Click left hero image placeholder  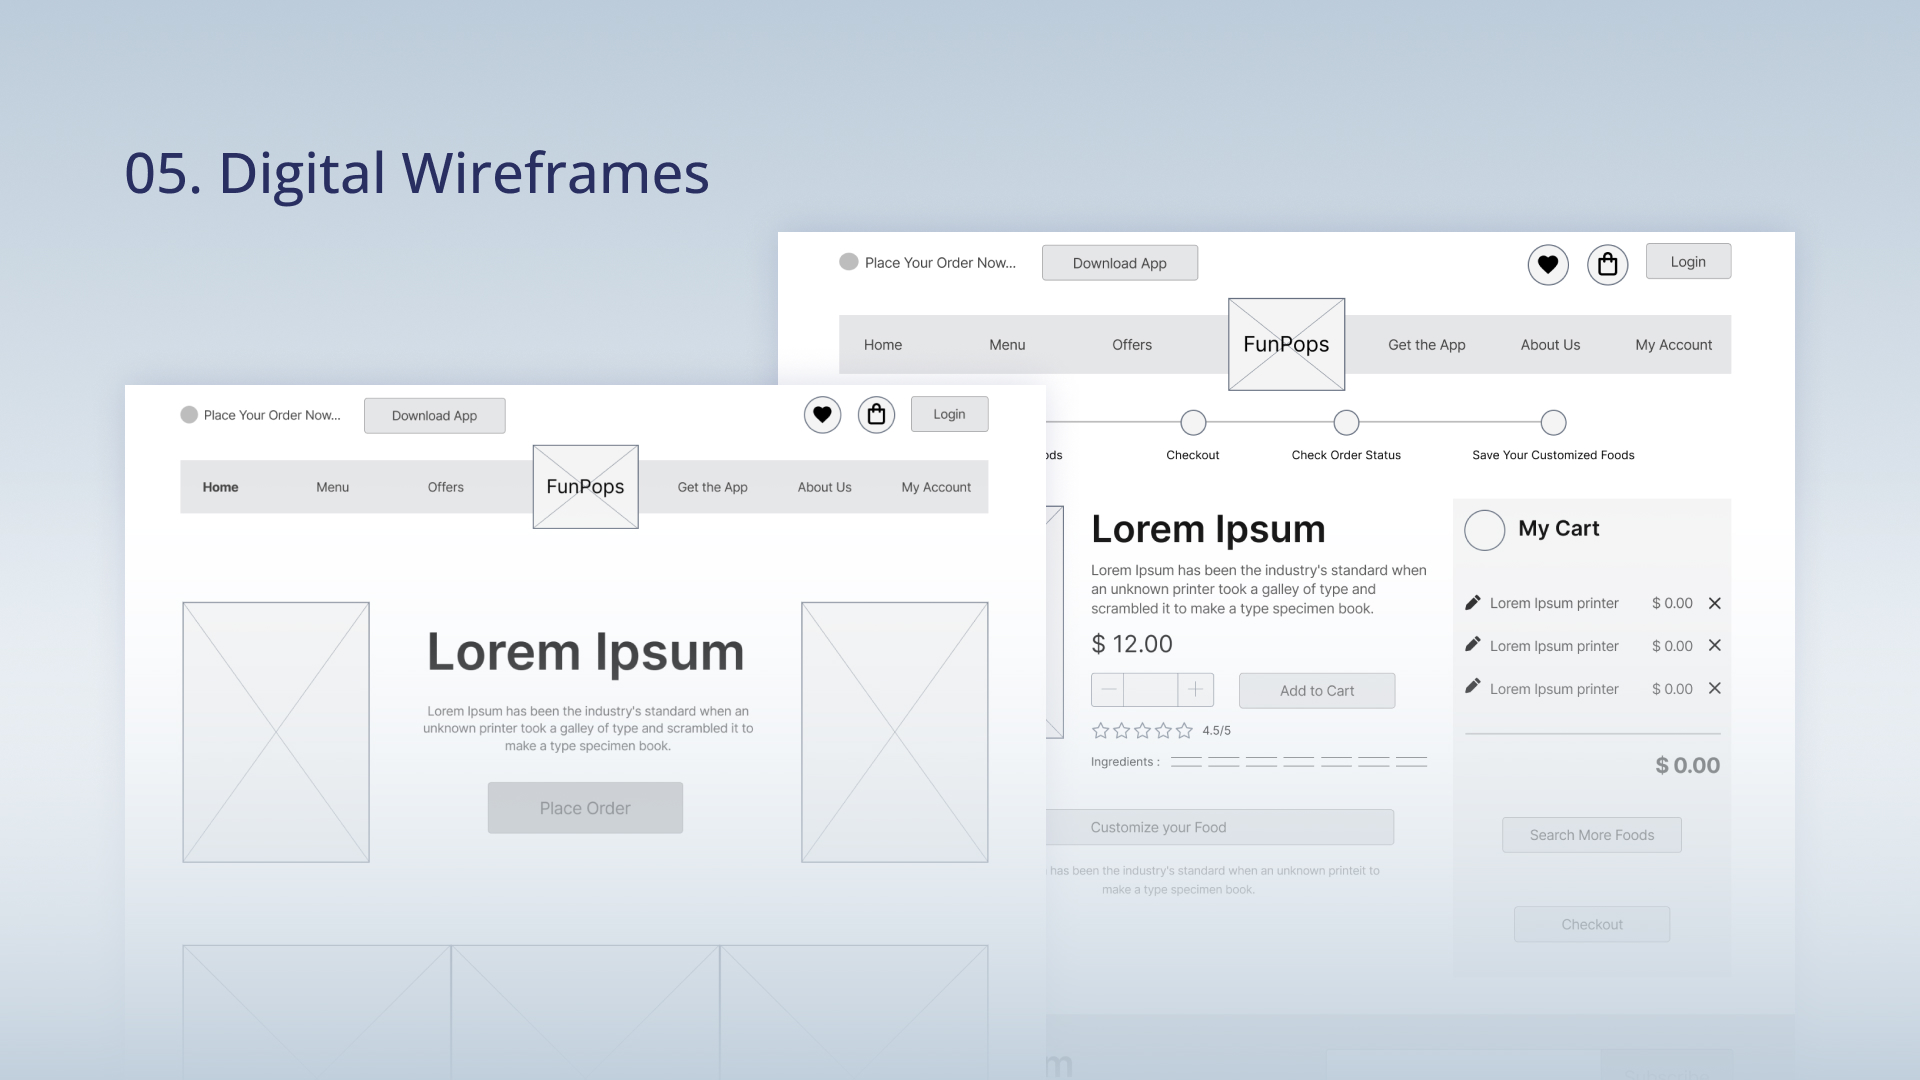point(276,732)
